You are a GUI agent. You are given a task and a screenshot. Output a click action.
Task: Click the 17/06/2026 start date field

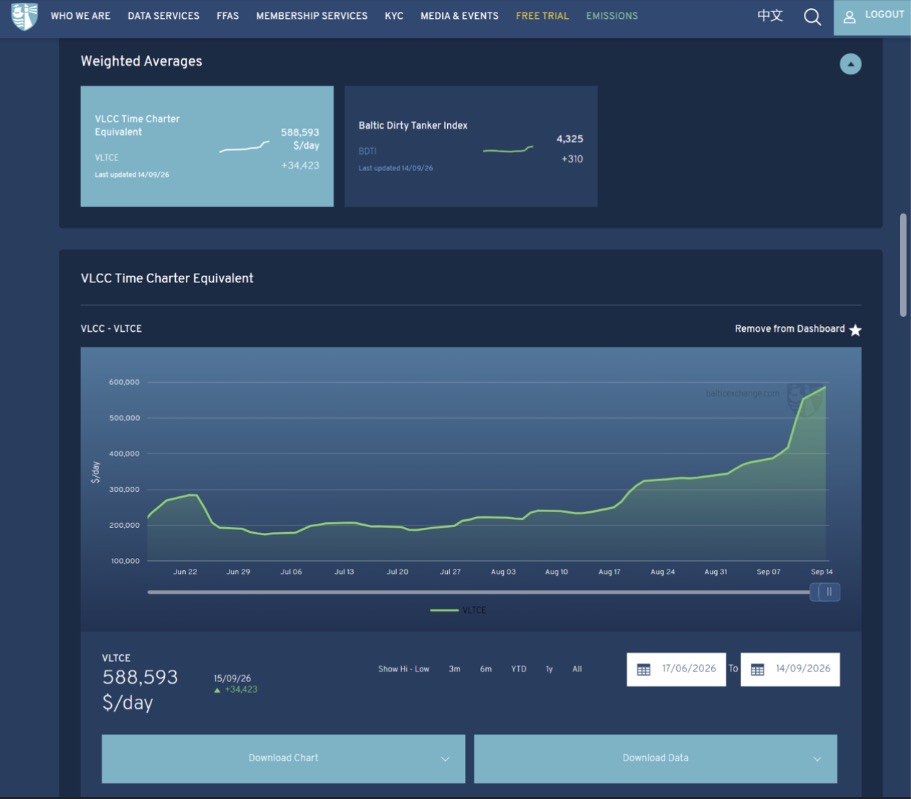(676, 669)
